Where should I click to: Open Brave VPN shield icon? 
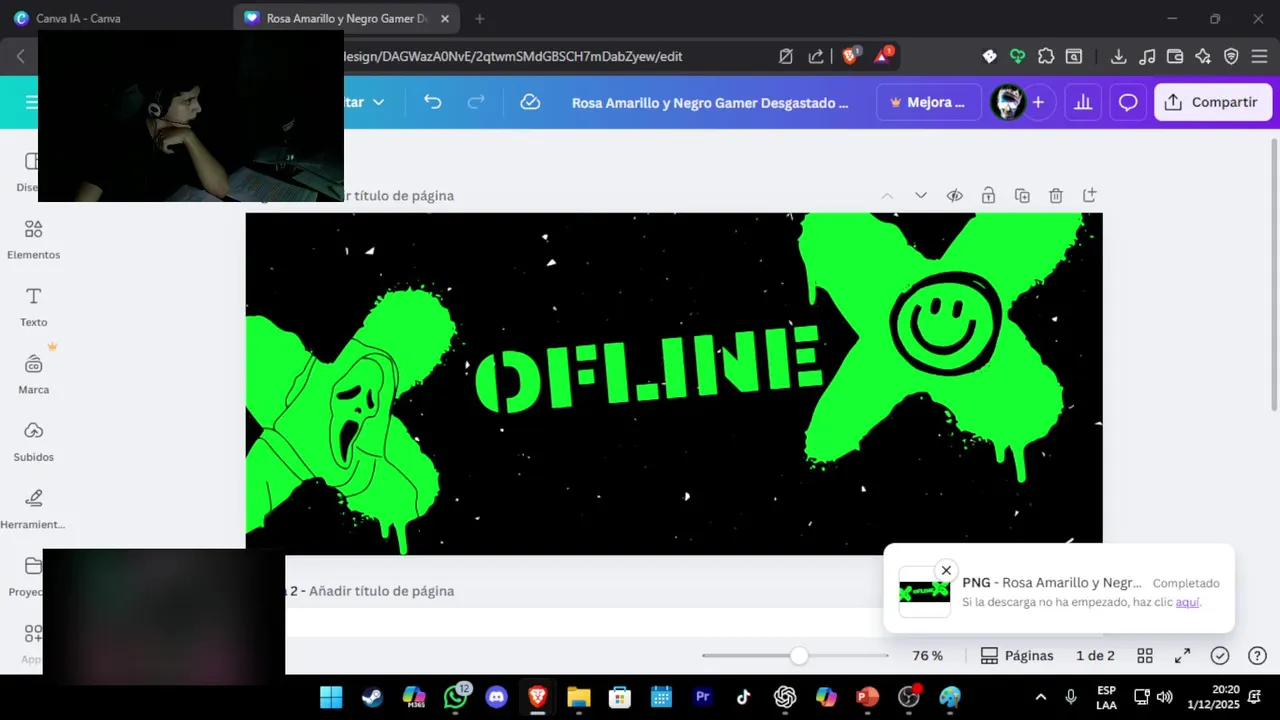(1231, 56)
